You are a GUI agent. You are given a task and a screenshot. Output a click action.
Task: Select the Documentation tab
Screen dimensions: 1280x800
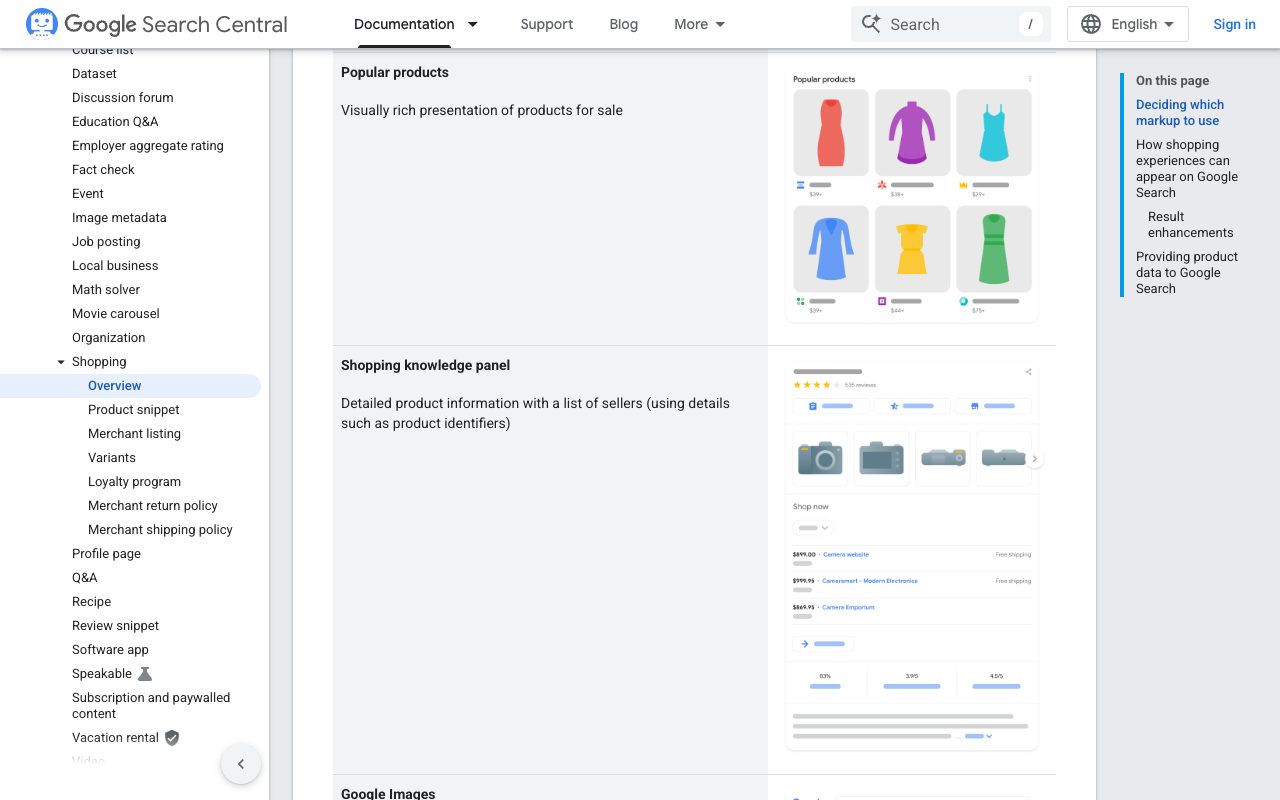pos(404,24)
